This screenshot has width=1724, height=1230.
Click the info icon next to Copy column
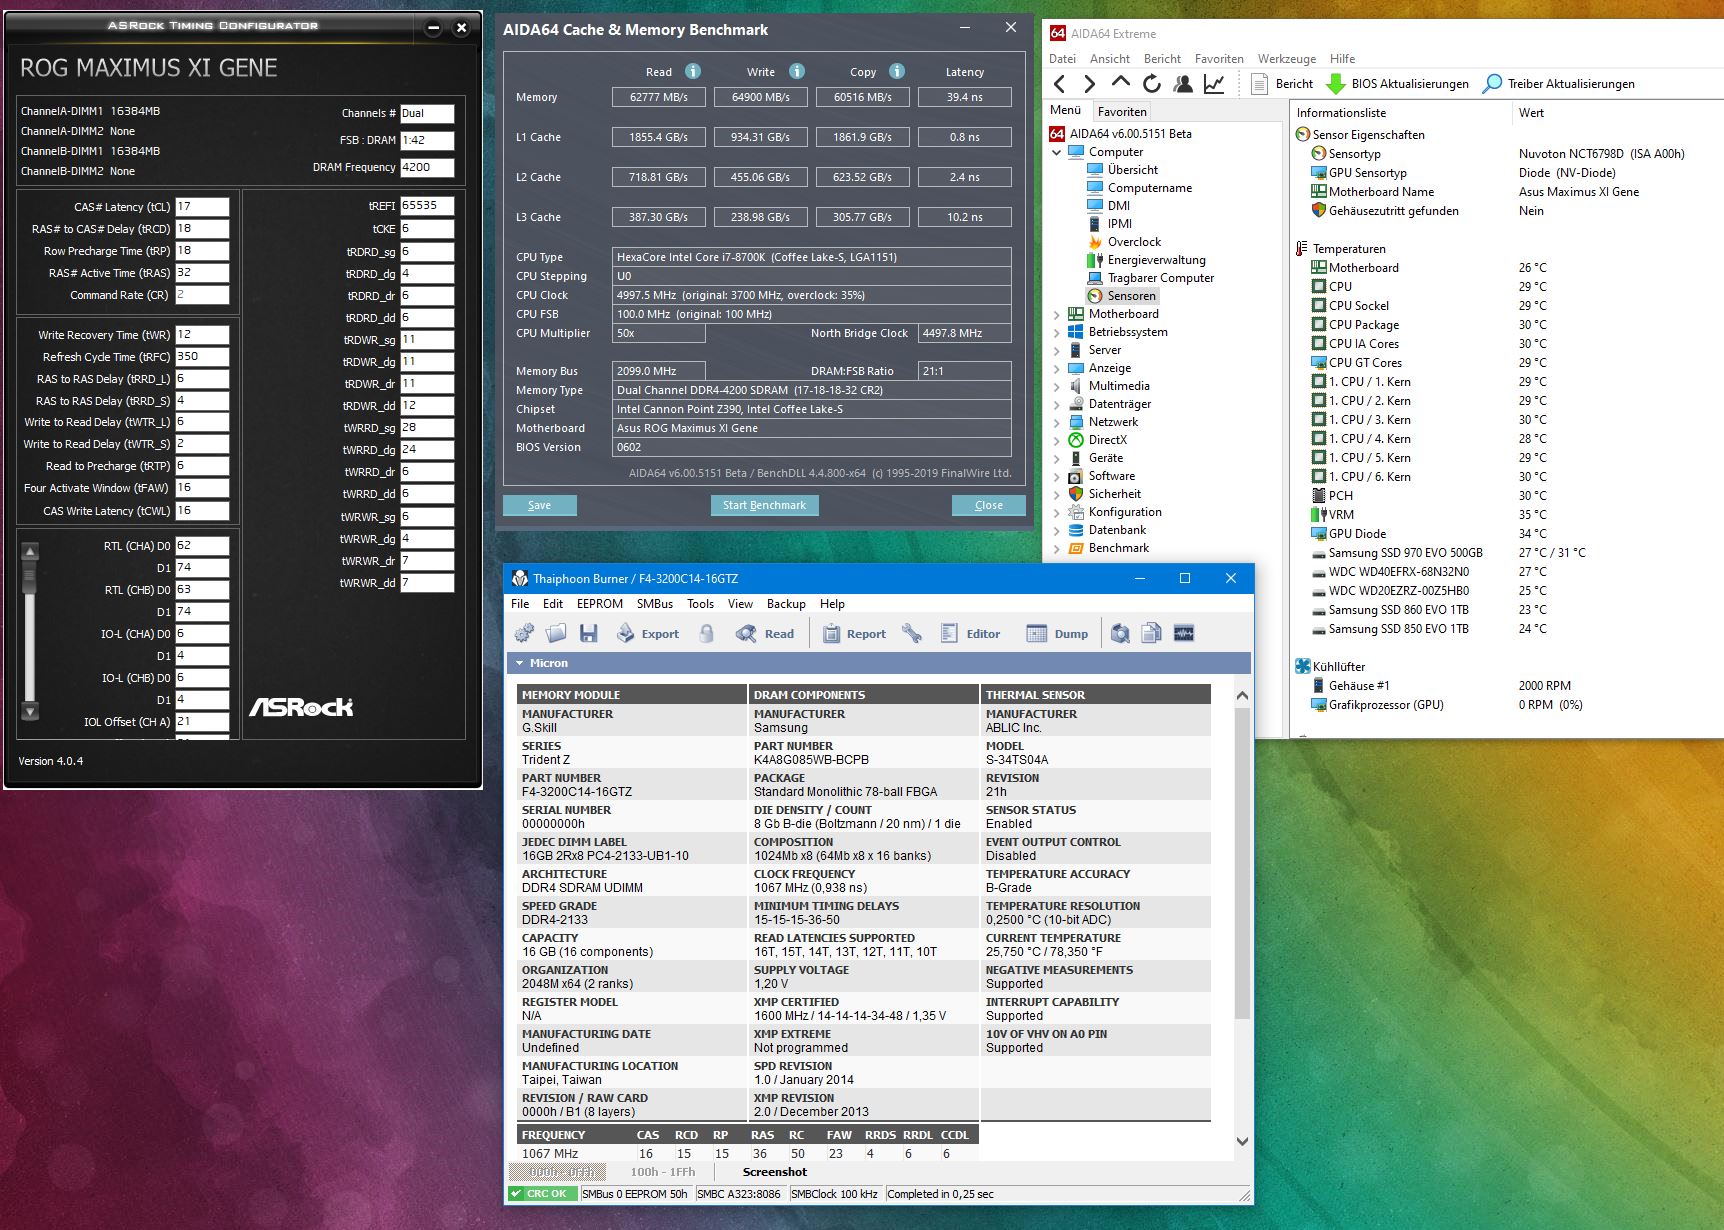[x=897, y=71]
